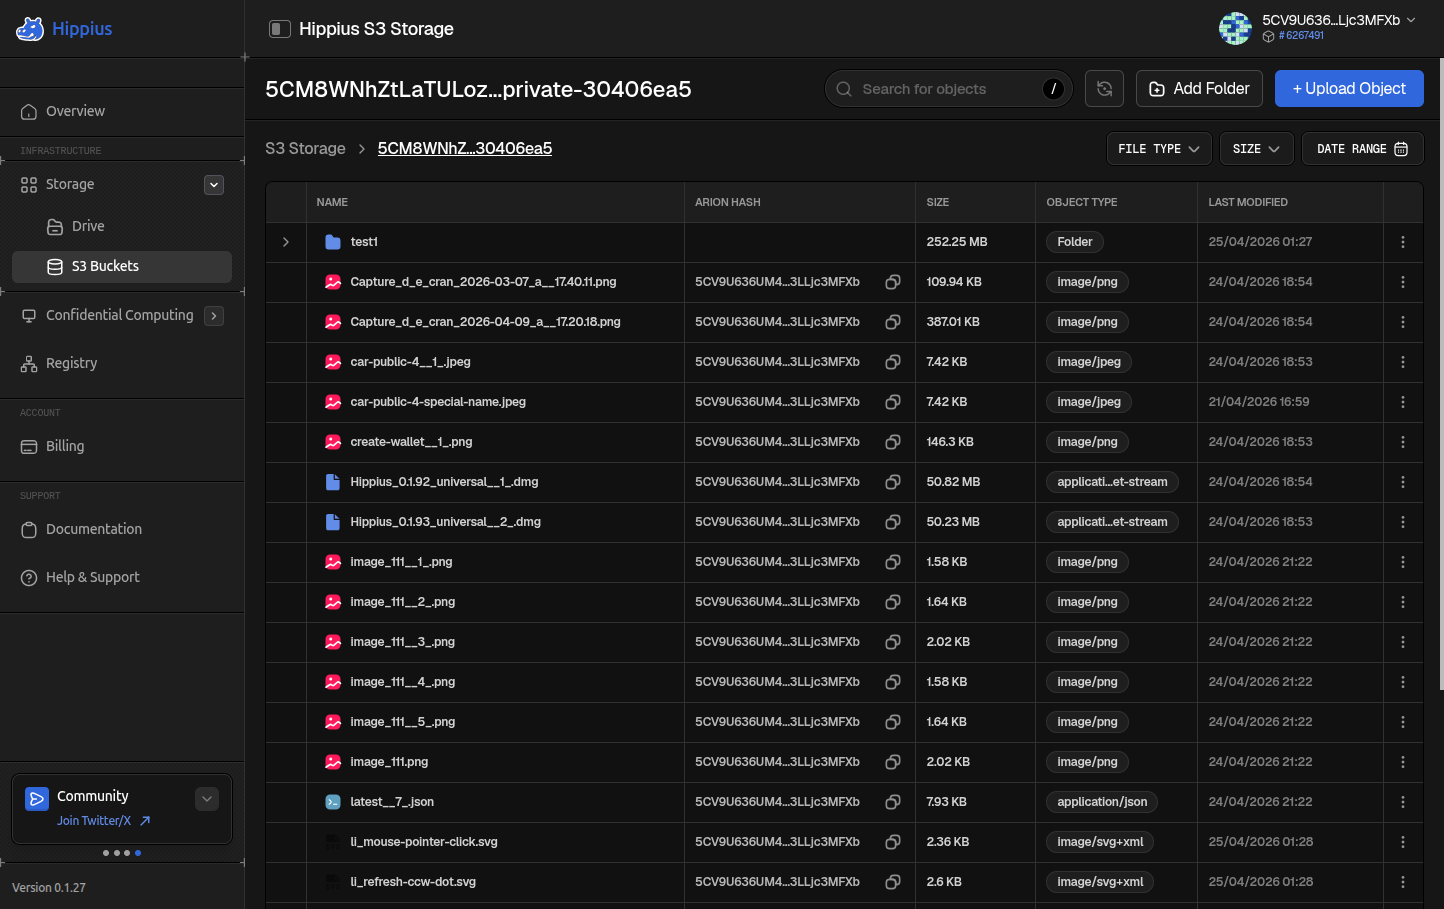Open actions menu for Hippius_0.1.92_universal__1_.dmg
This screenshot has height=909, width=1444.
1403,482
